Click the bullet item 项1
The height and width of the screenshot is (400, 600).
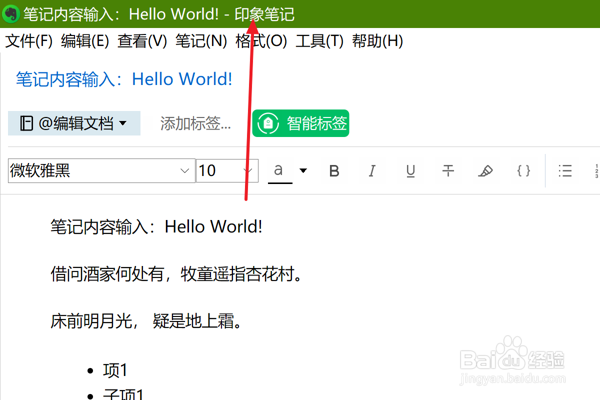[x=115, y=371]
